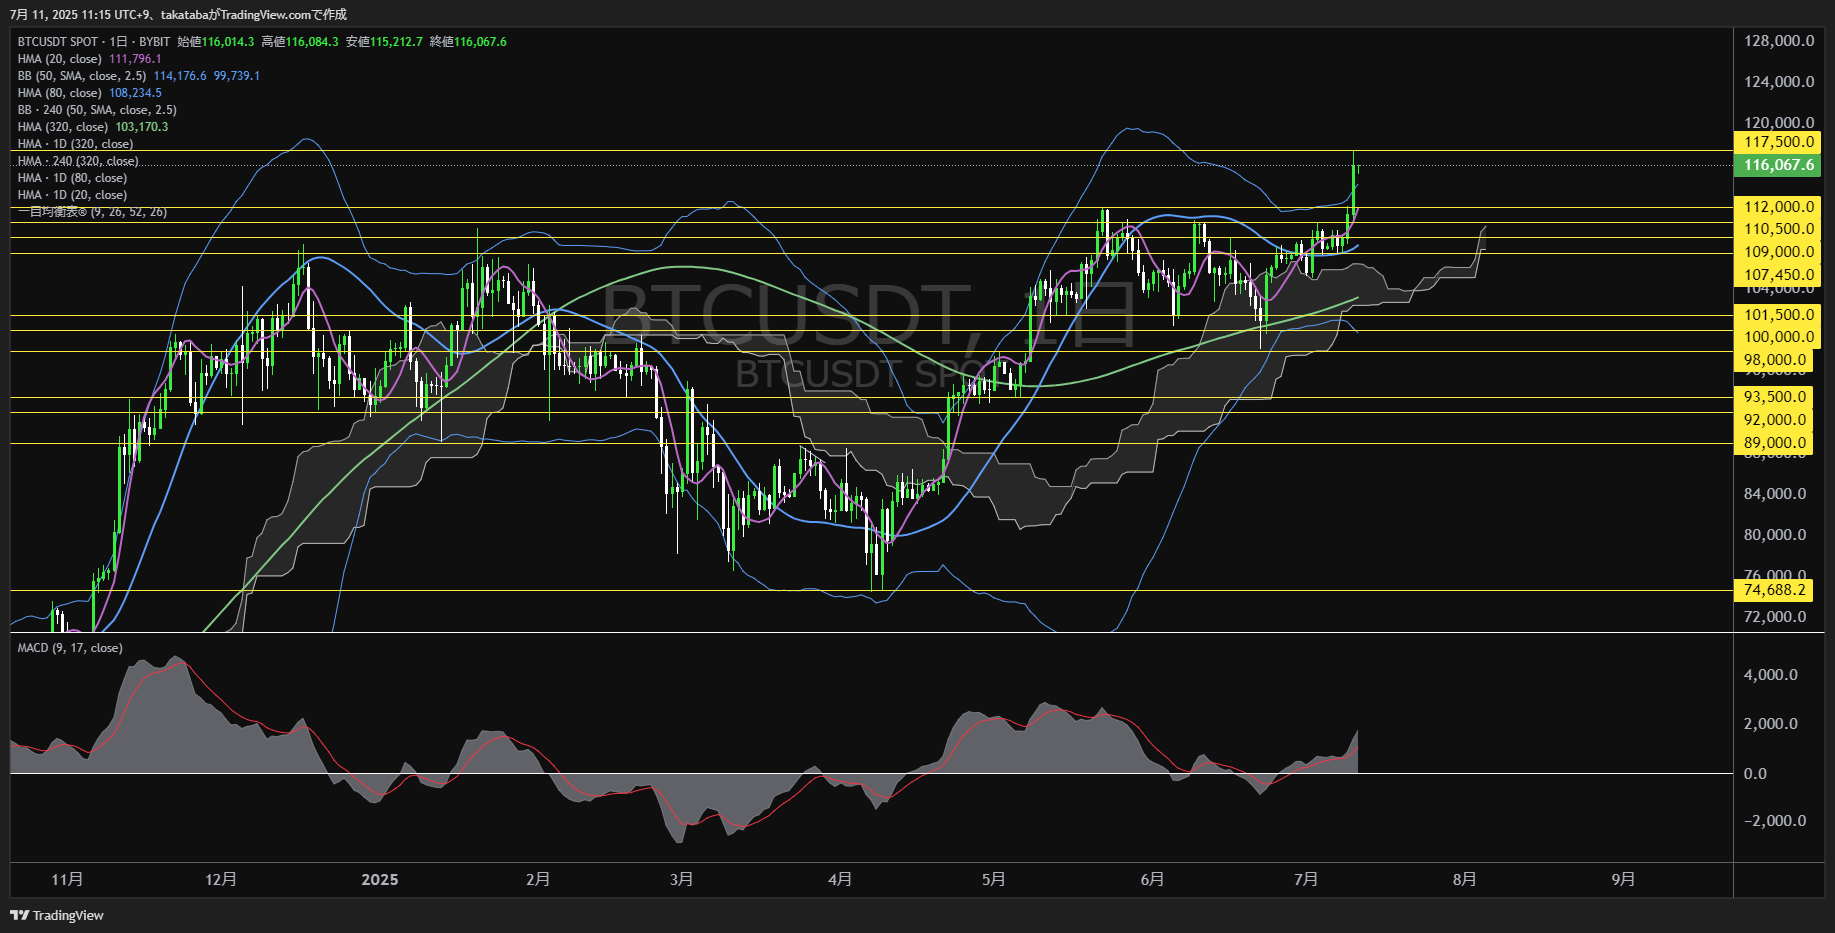Viewport: 1835px width, 933px height.
Task: Click the HMA (320, close) 103,170.3 legend
Action: [x=93, y=127]
